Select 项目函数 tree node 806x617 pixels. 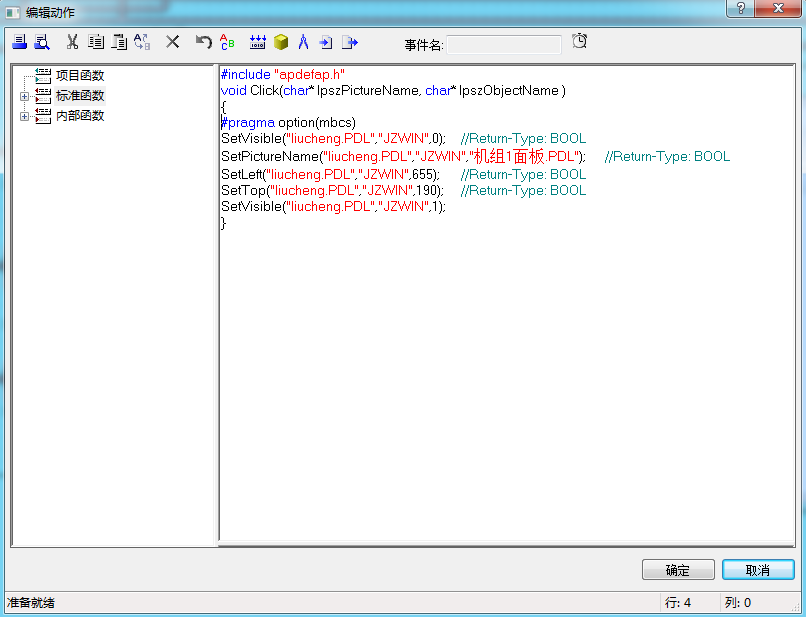80,76
